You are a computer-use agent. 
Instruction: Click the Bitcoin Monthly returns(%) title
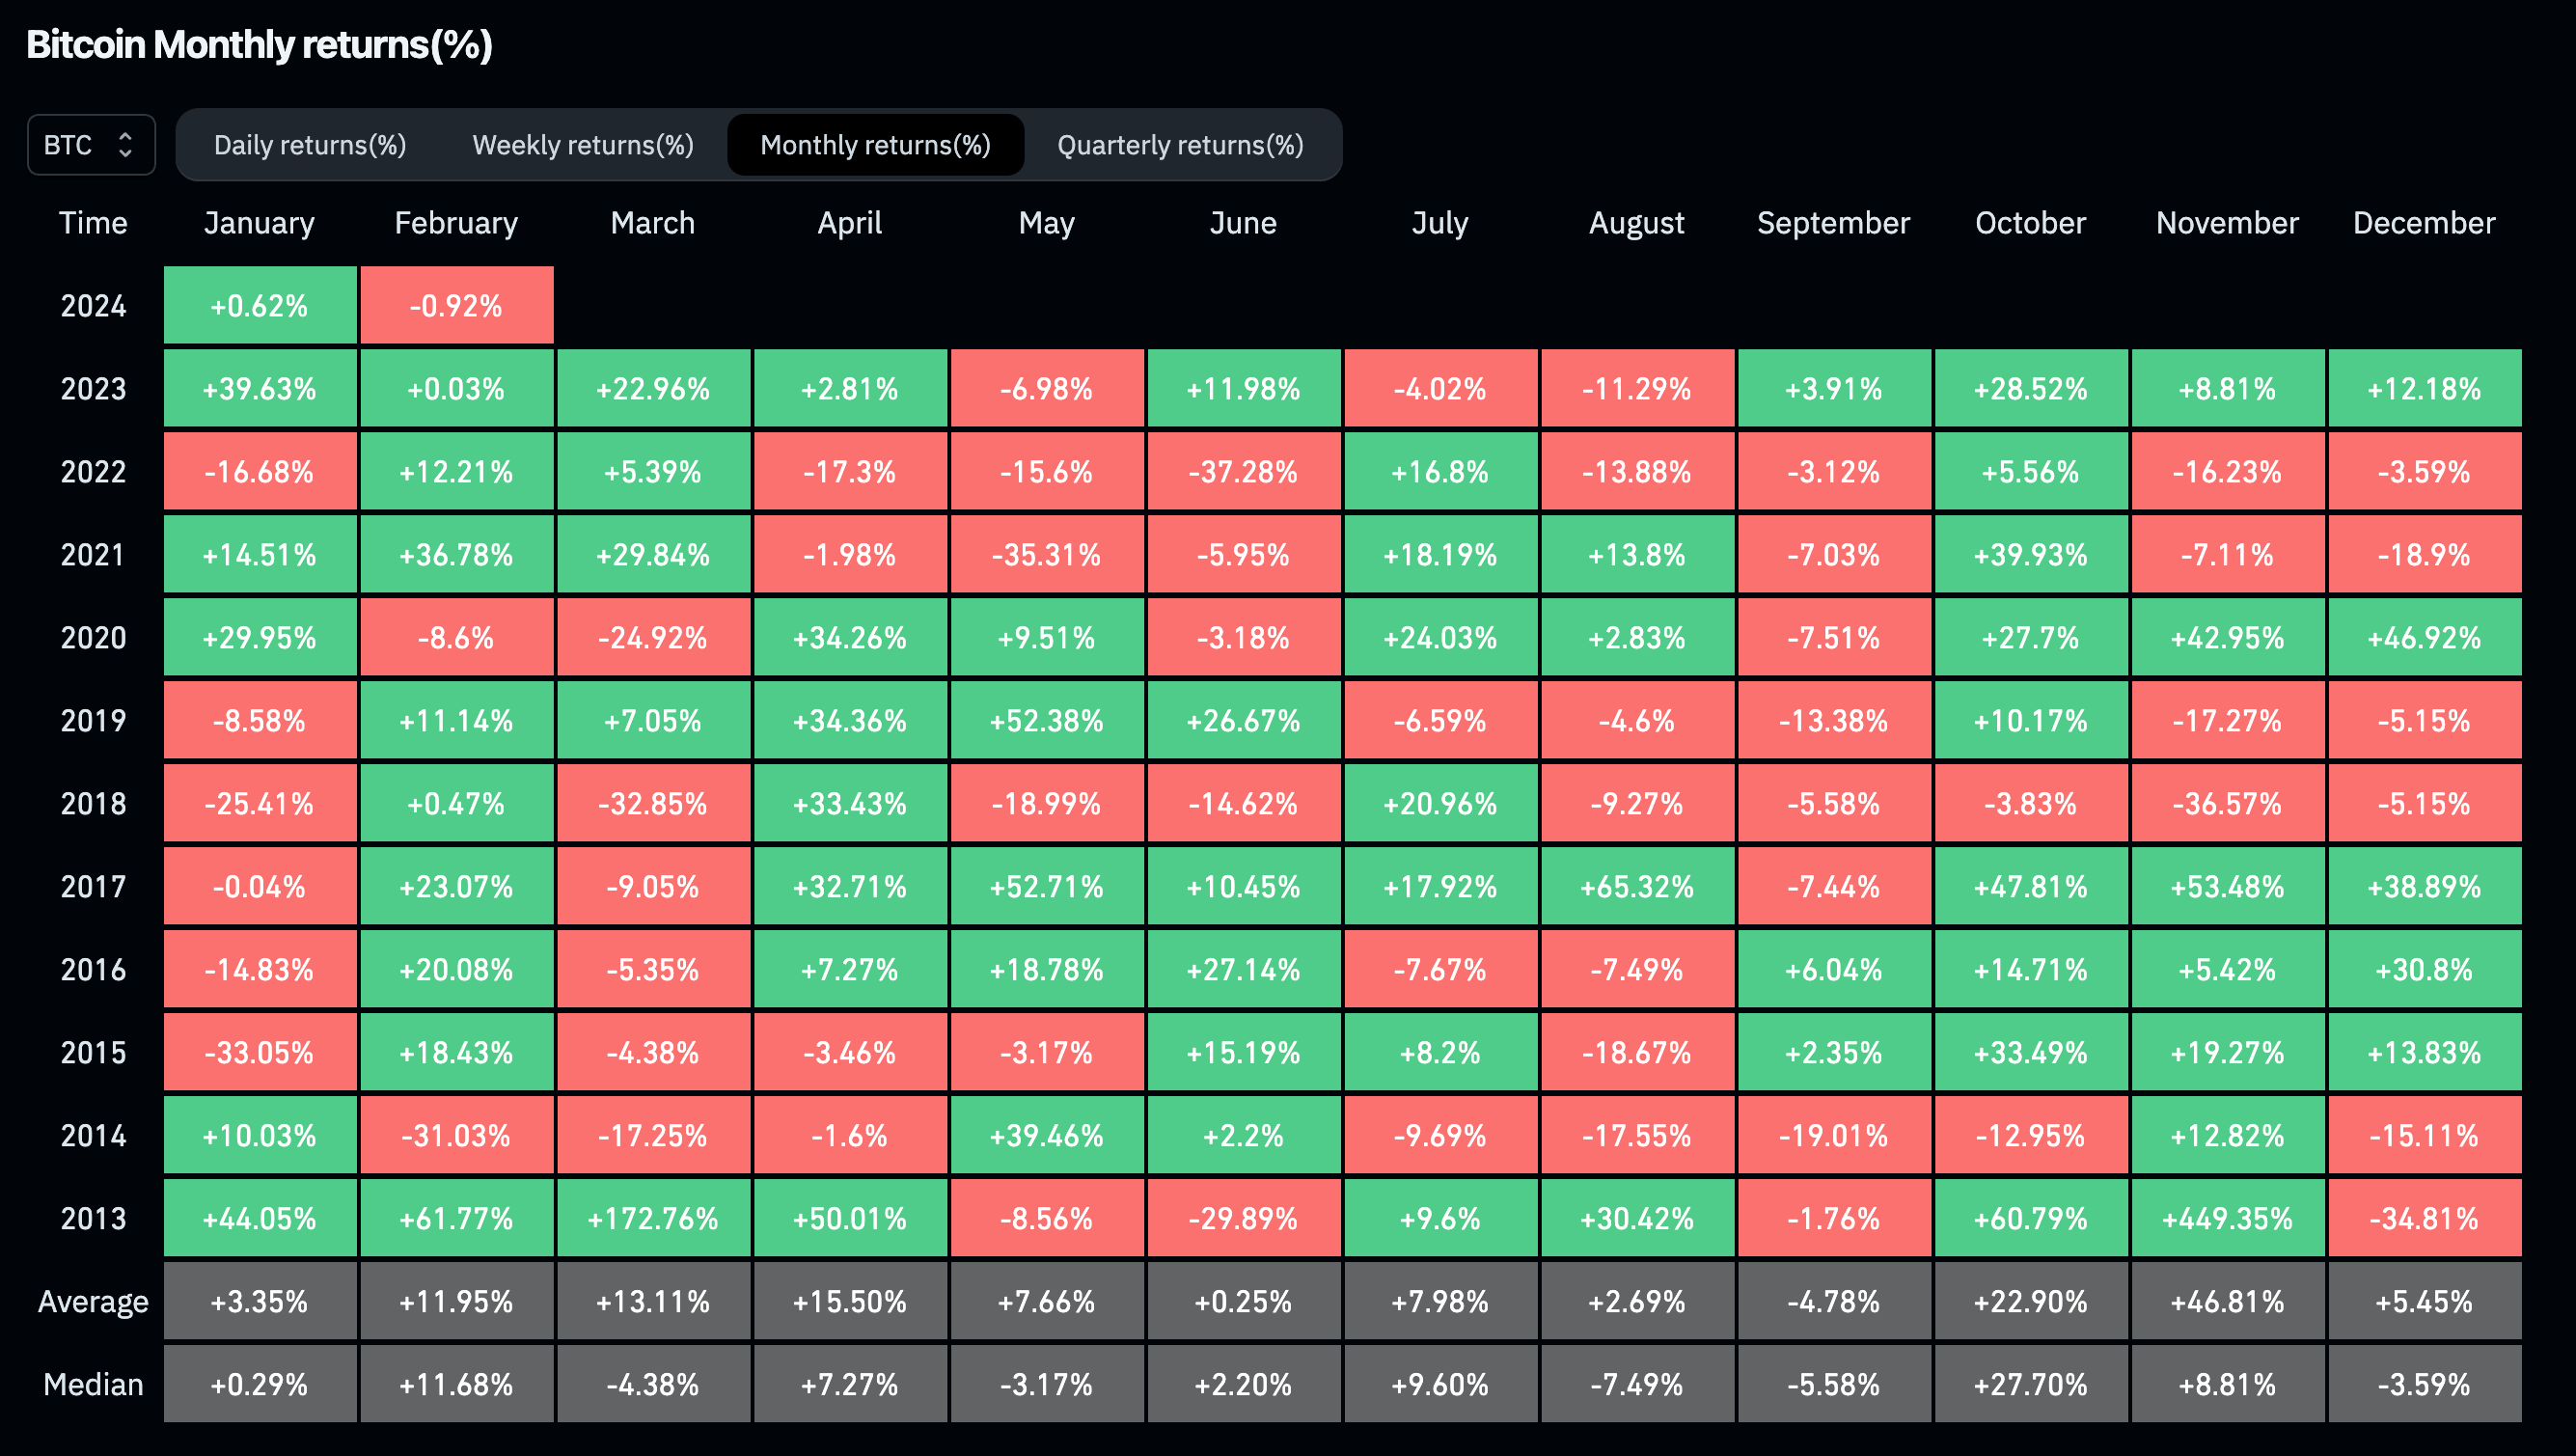coord(259,45)
